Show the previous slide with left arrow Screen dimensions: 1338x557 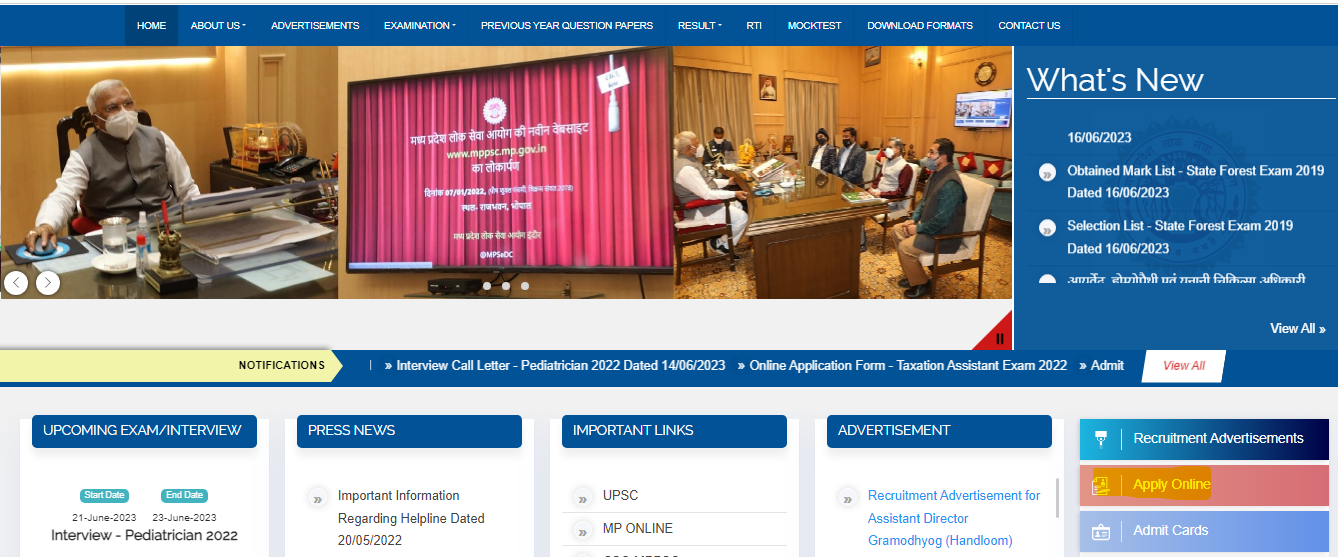(x=16, y=283)
